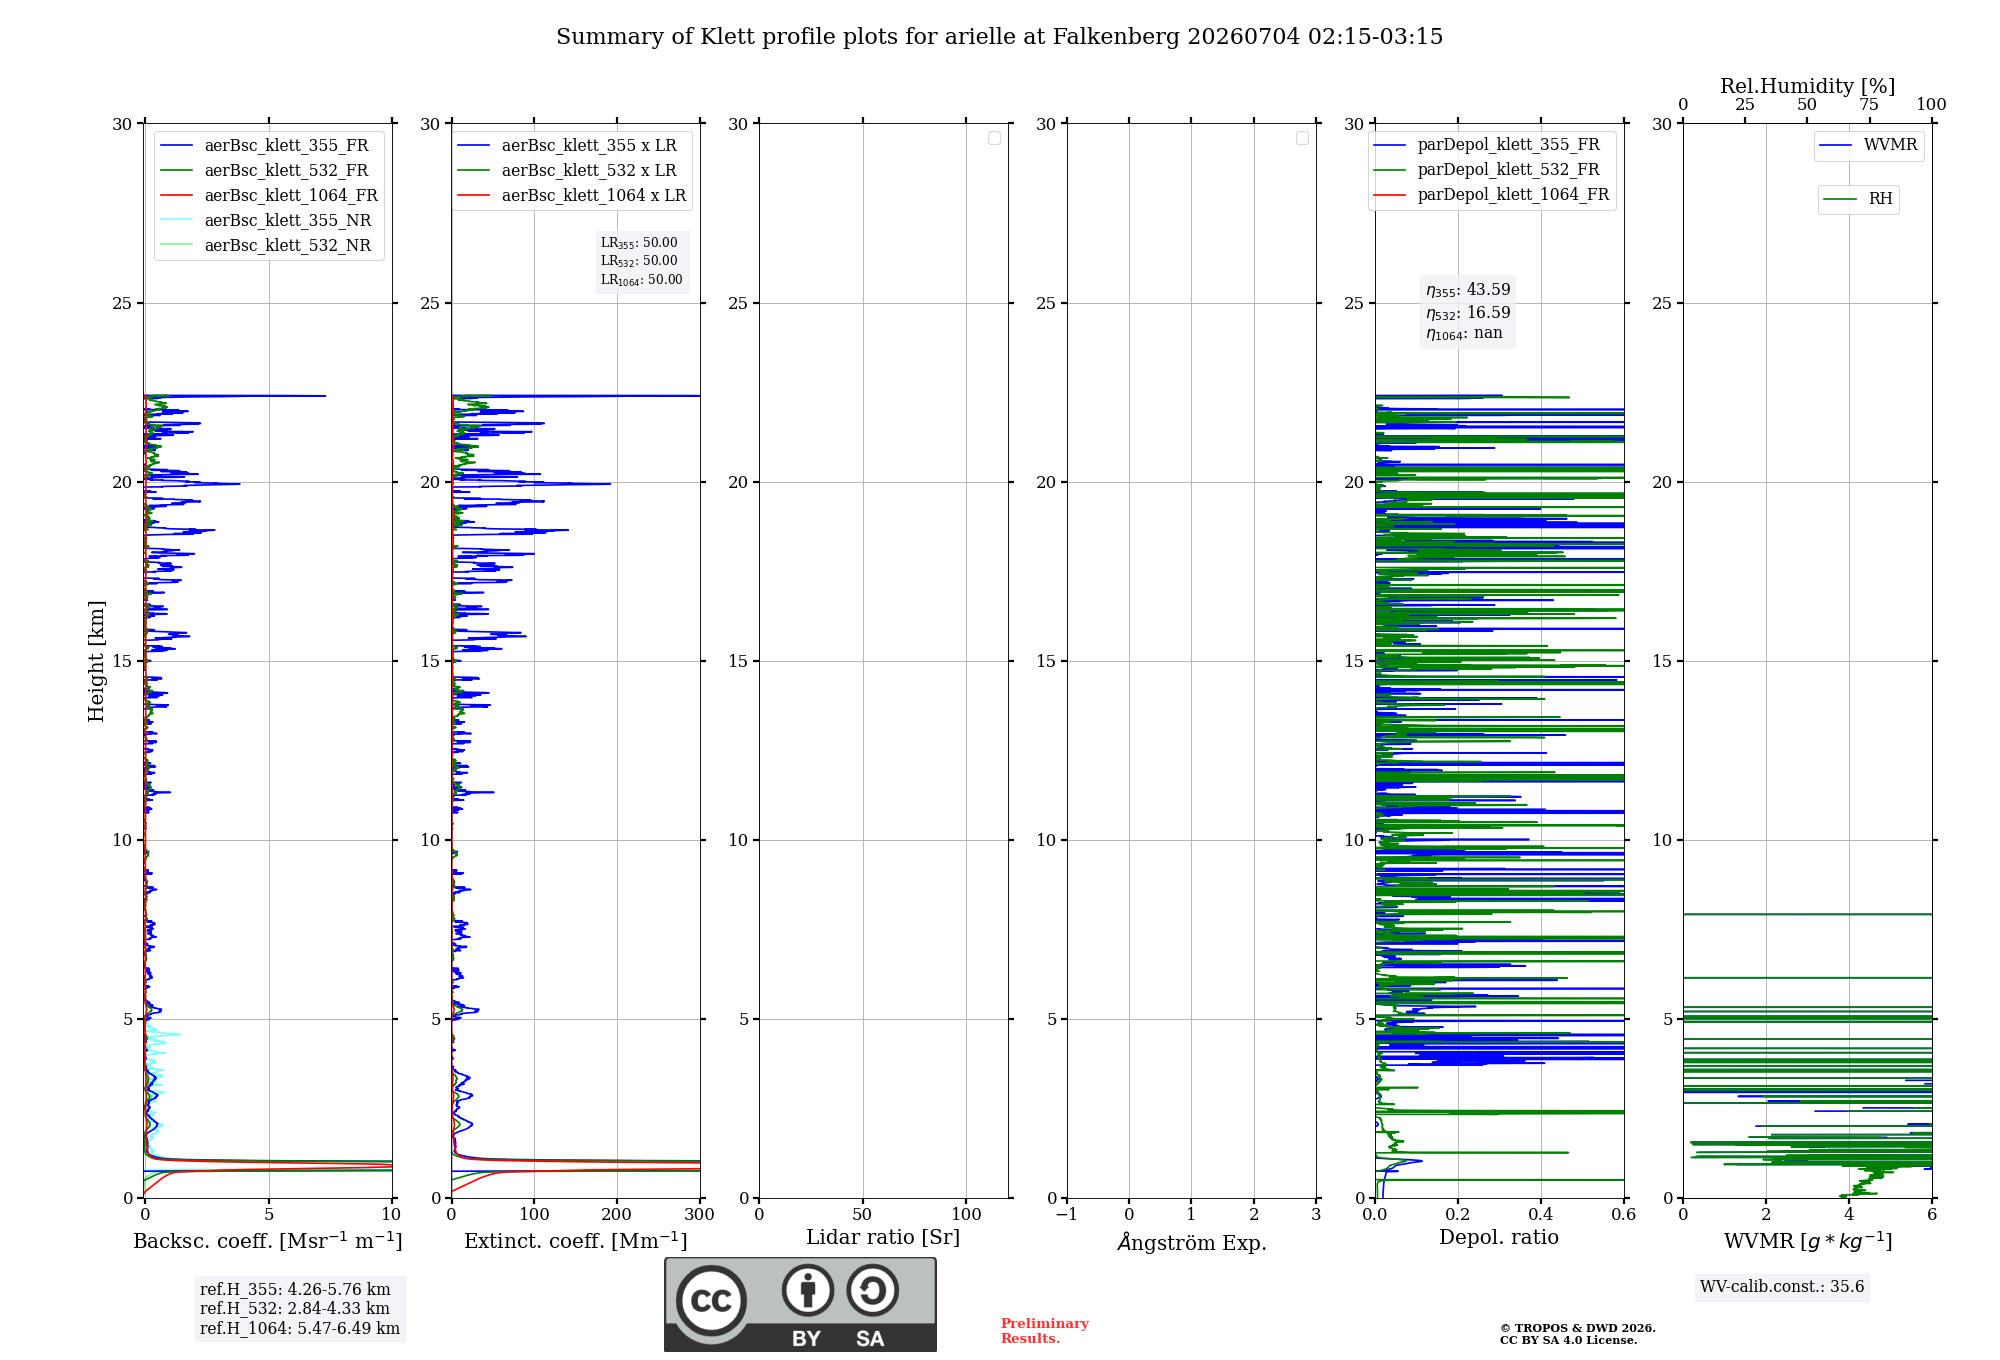Image resolution: width=2000 pixels, height=1360 pixels.
Task: Click the TROPOS & DWD copyright text
Action: pyautogui.click(x=1577, y=1334)
